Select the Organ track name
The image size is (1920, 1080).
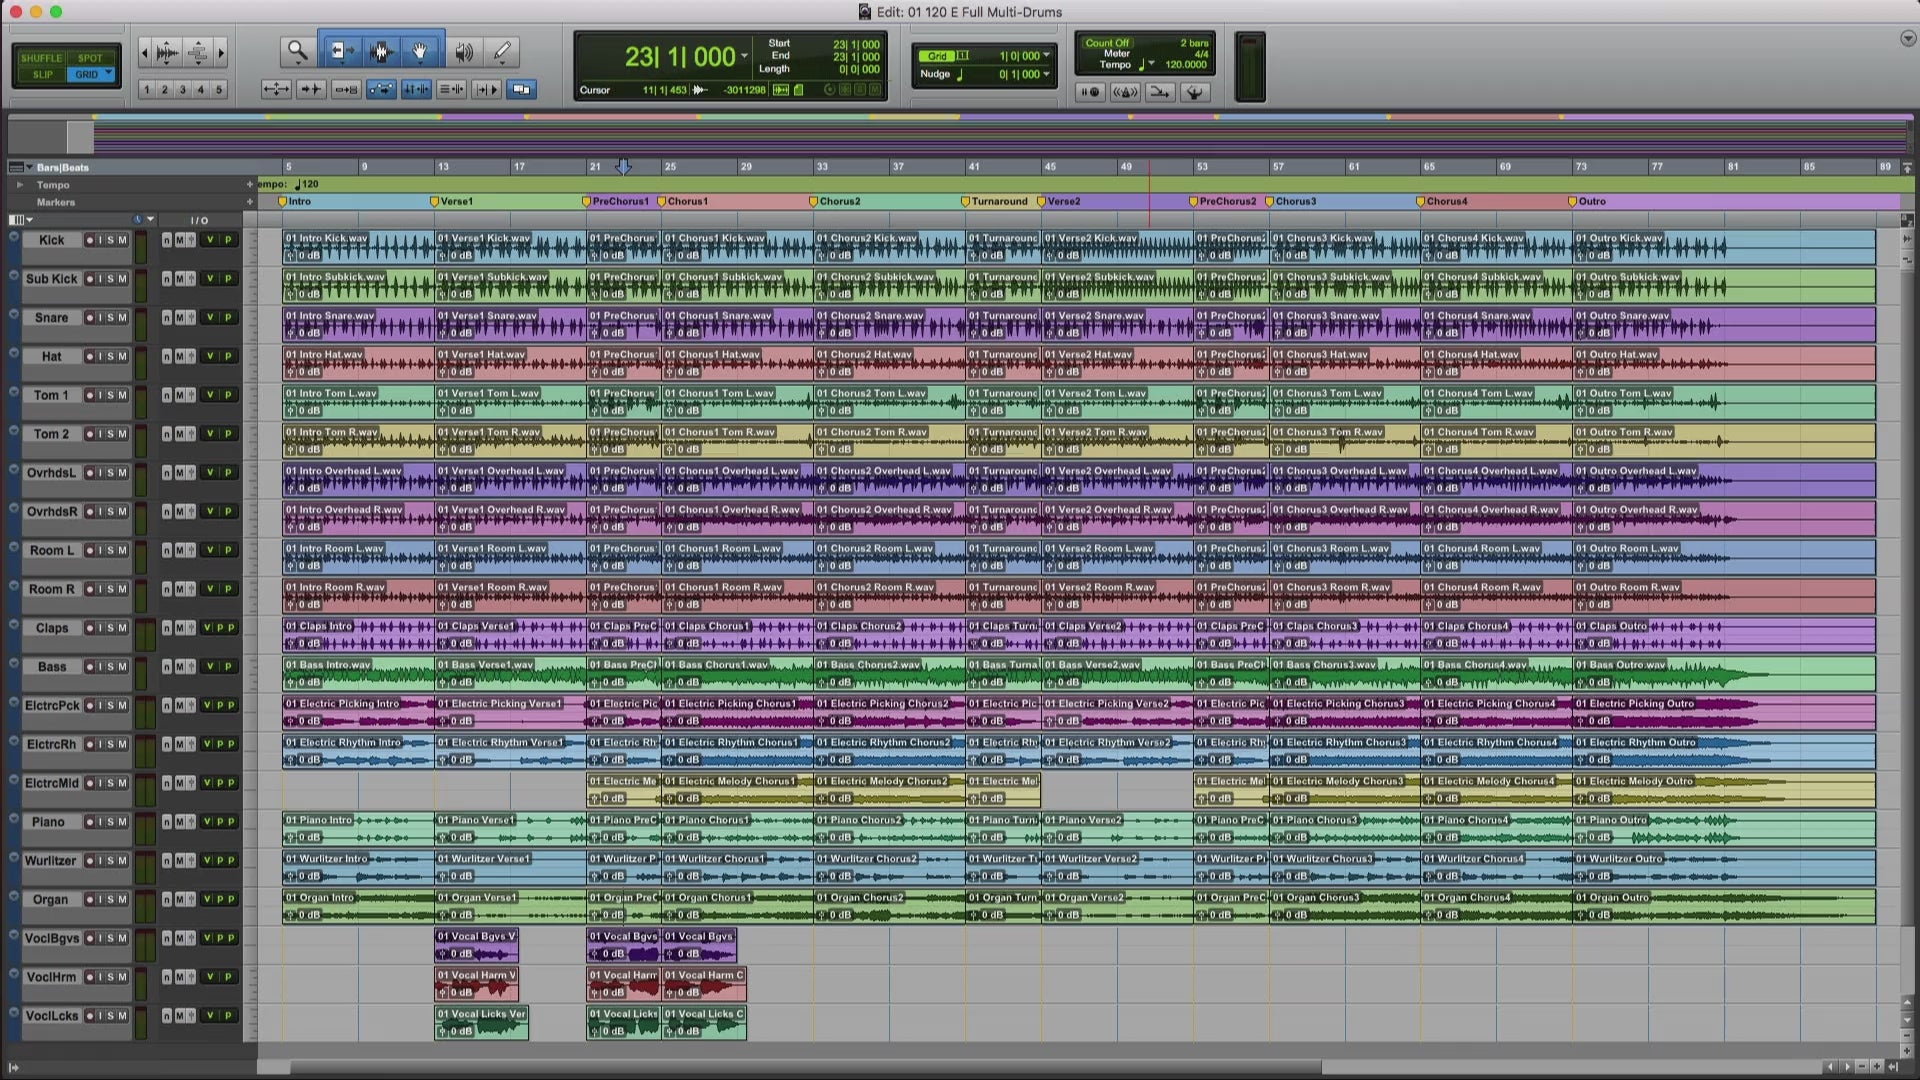[x=51, y=900]
